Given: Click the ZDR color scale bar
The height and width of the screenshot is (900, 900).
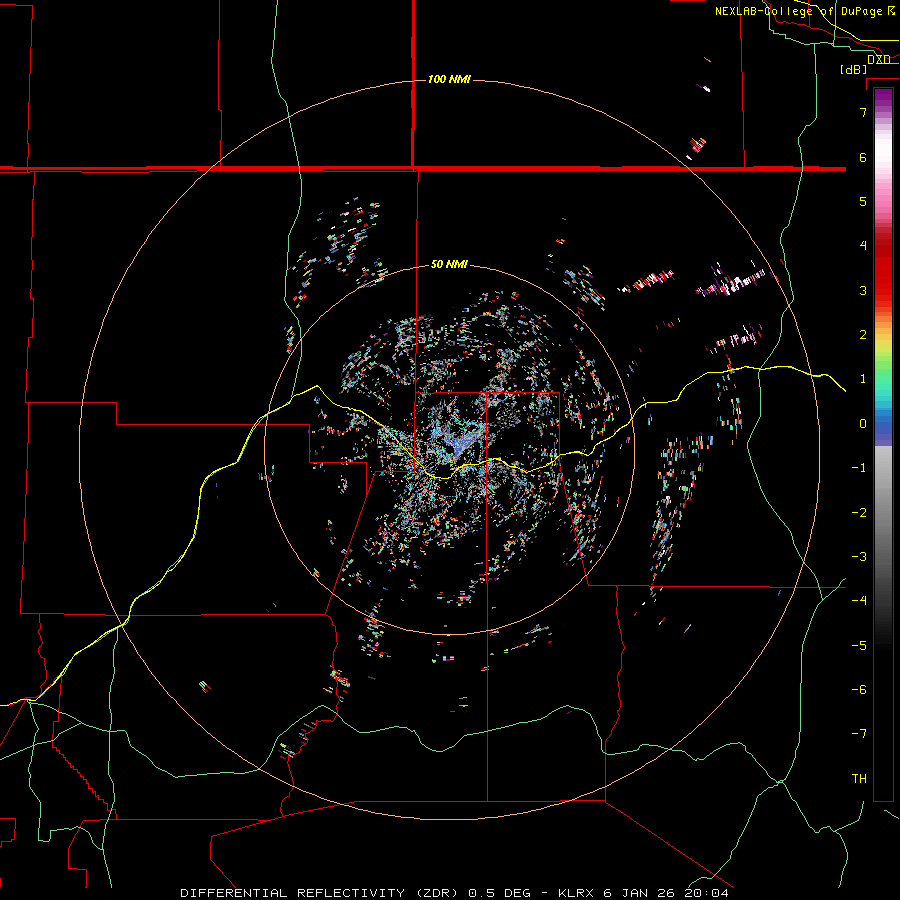Looking at the screenshot, I should point(883,444).
